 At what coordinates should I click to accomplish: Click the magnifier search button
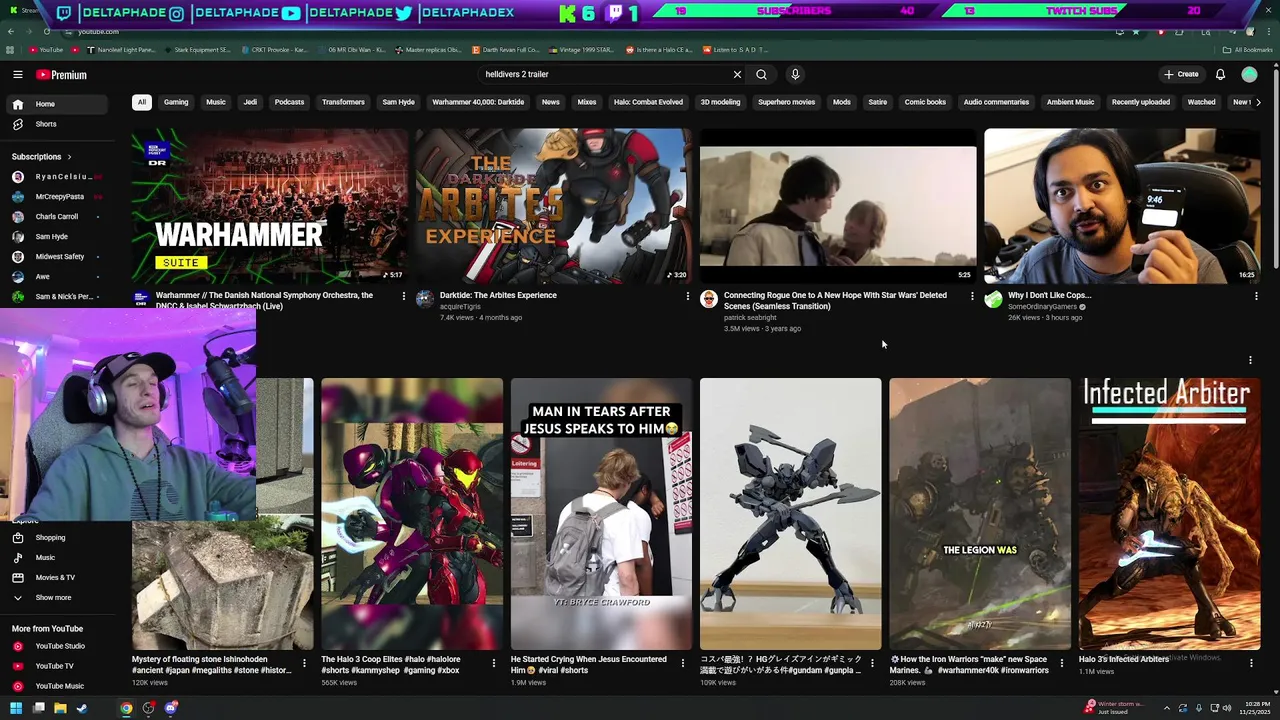[x=762, y=75]
